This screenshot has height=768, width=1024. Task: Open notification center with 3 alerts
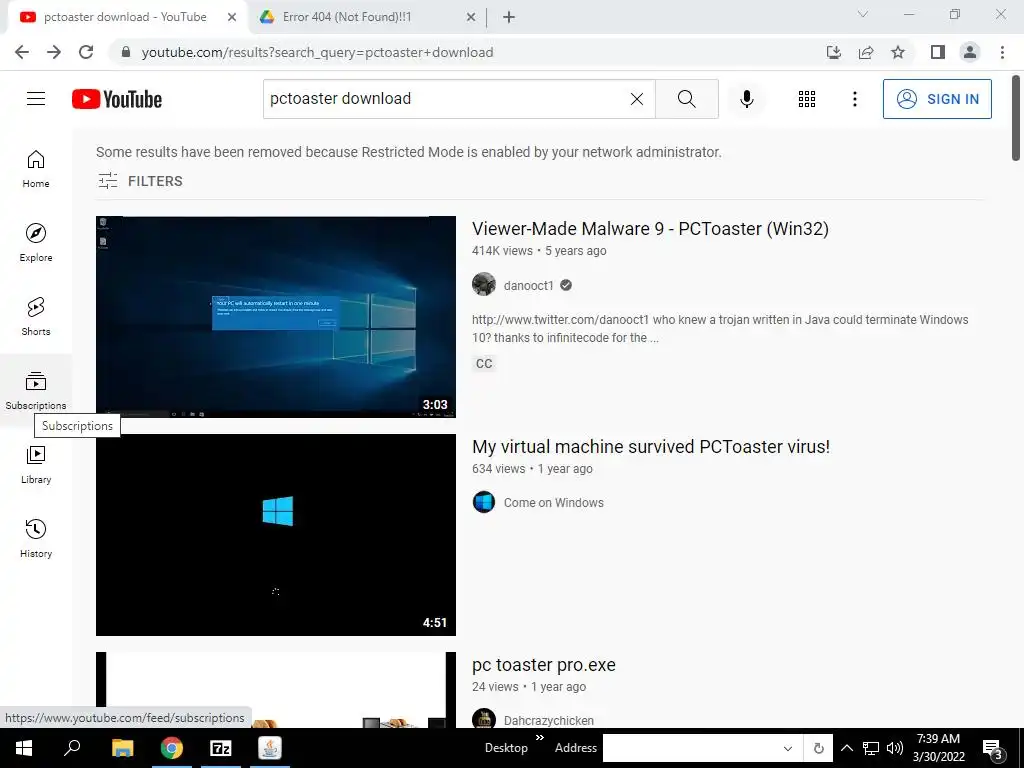[992, 749]
